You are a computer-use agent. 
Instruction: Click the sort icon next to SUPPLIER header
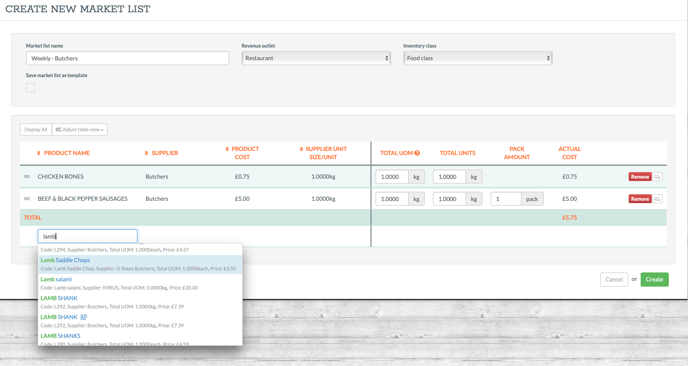pyautogui.click(x=147, y=153)
